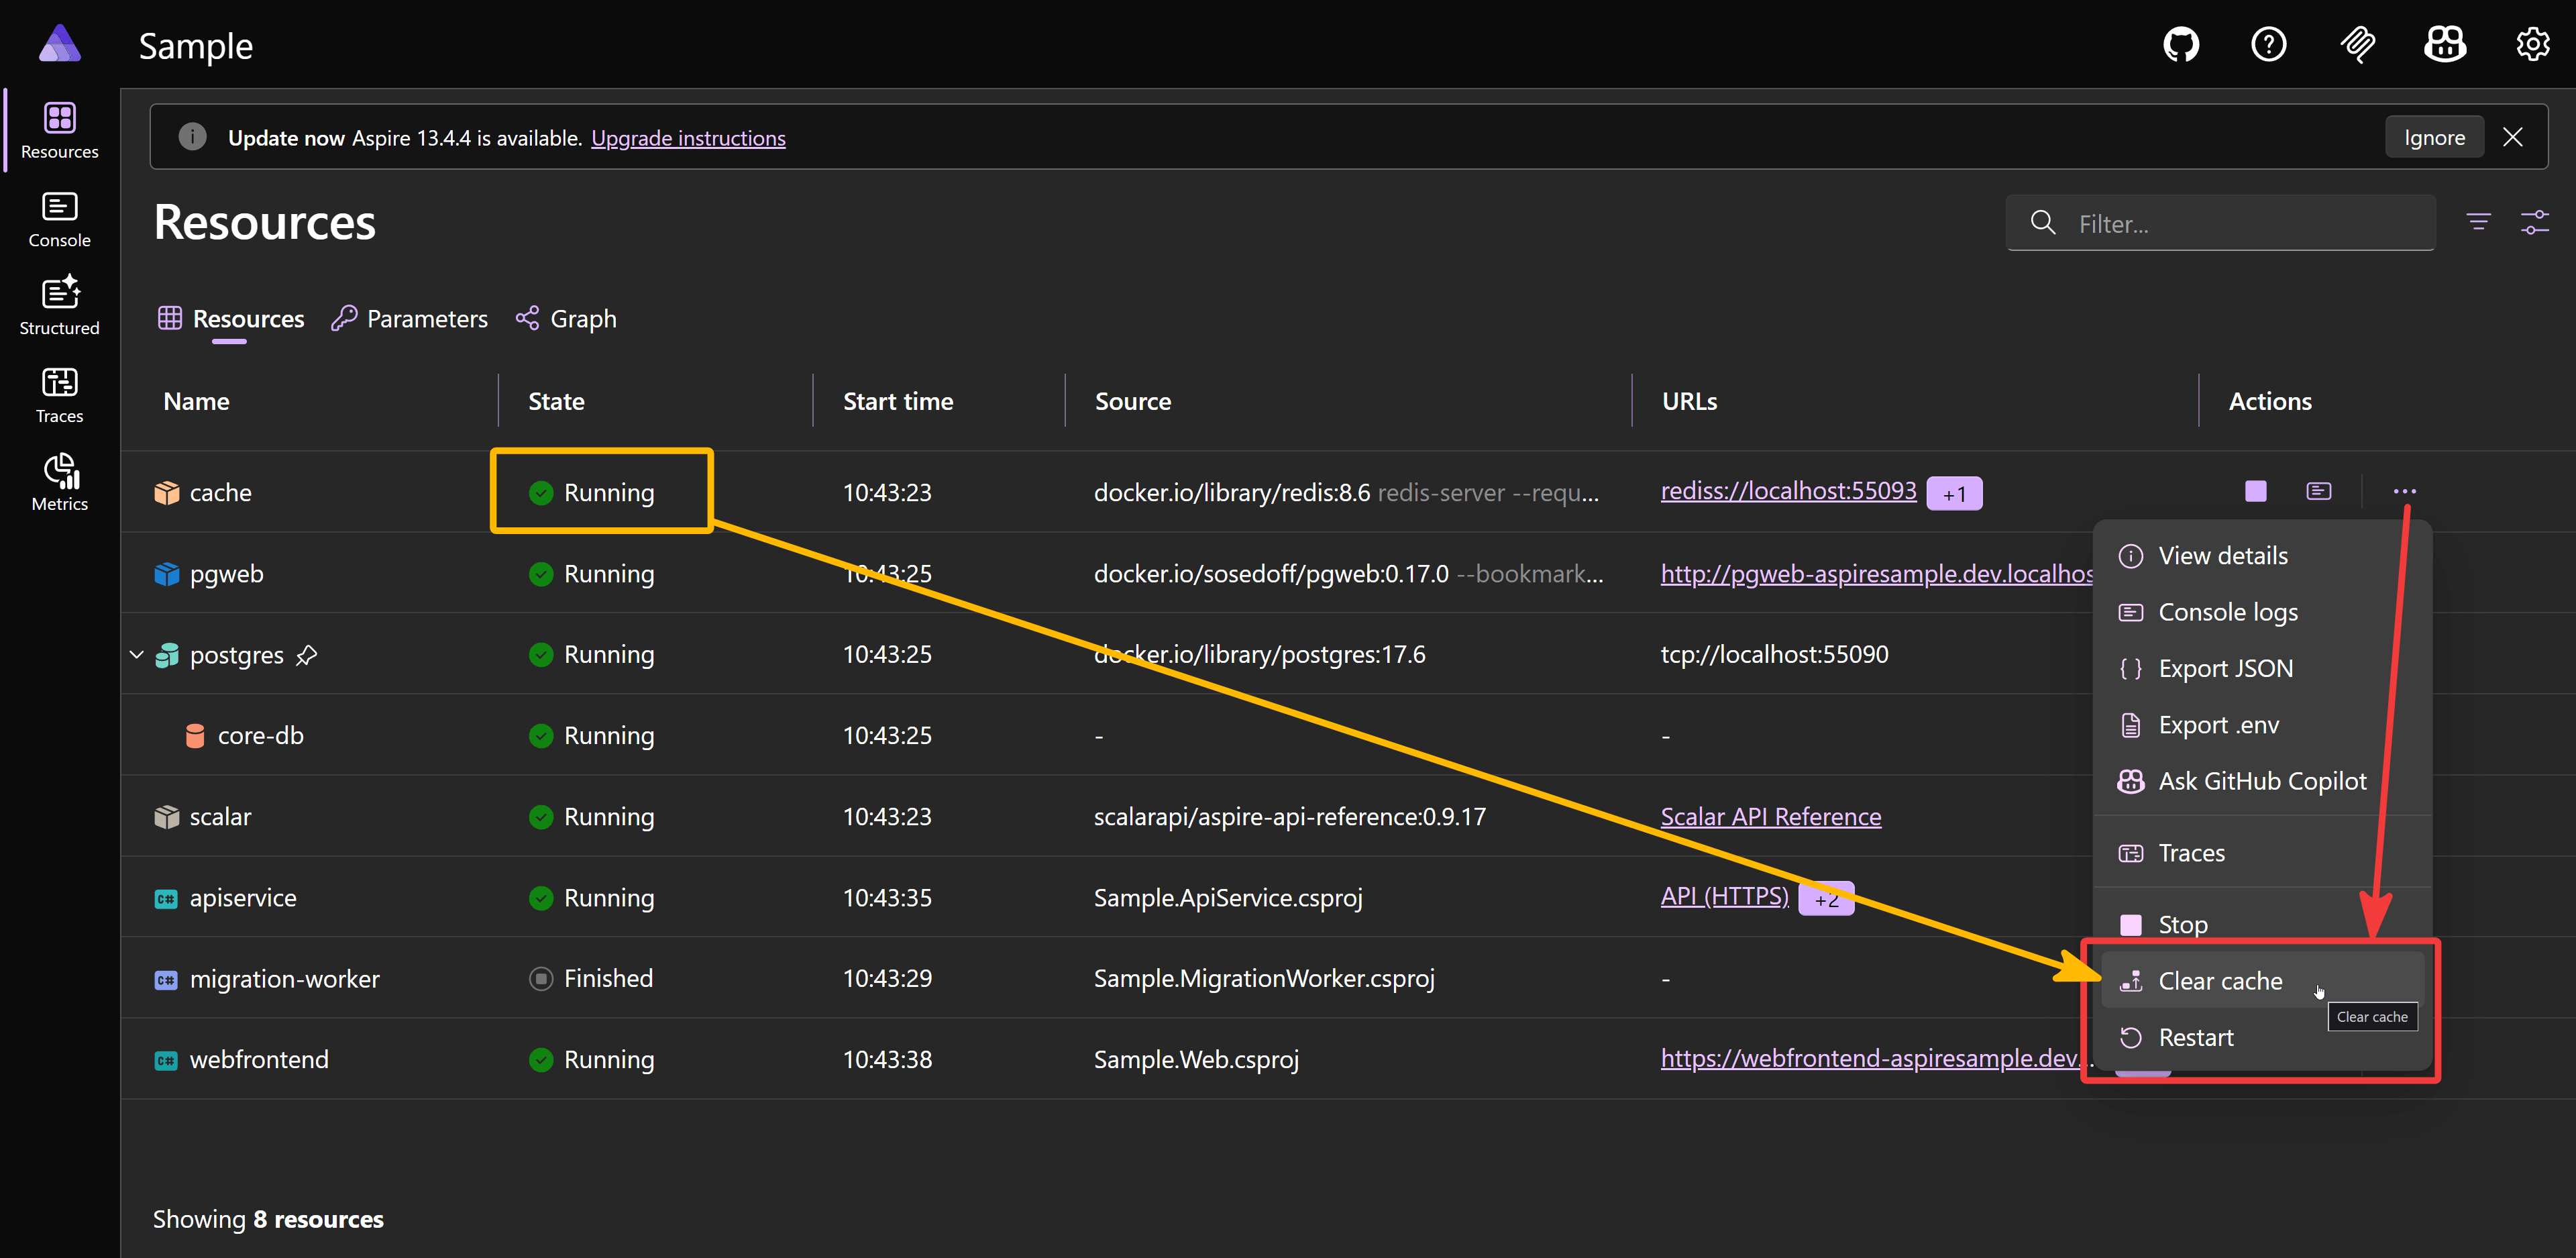Select Ask GitHub Copilot menu item

coord(2262,781)
